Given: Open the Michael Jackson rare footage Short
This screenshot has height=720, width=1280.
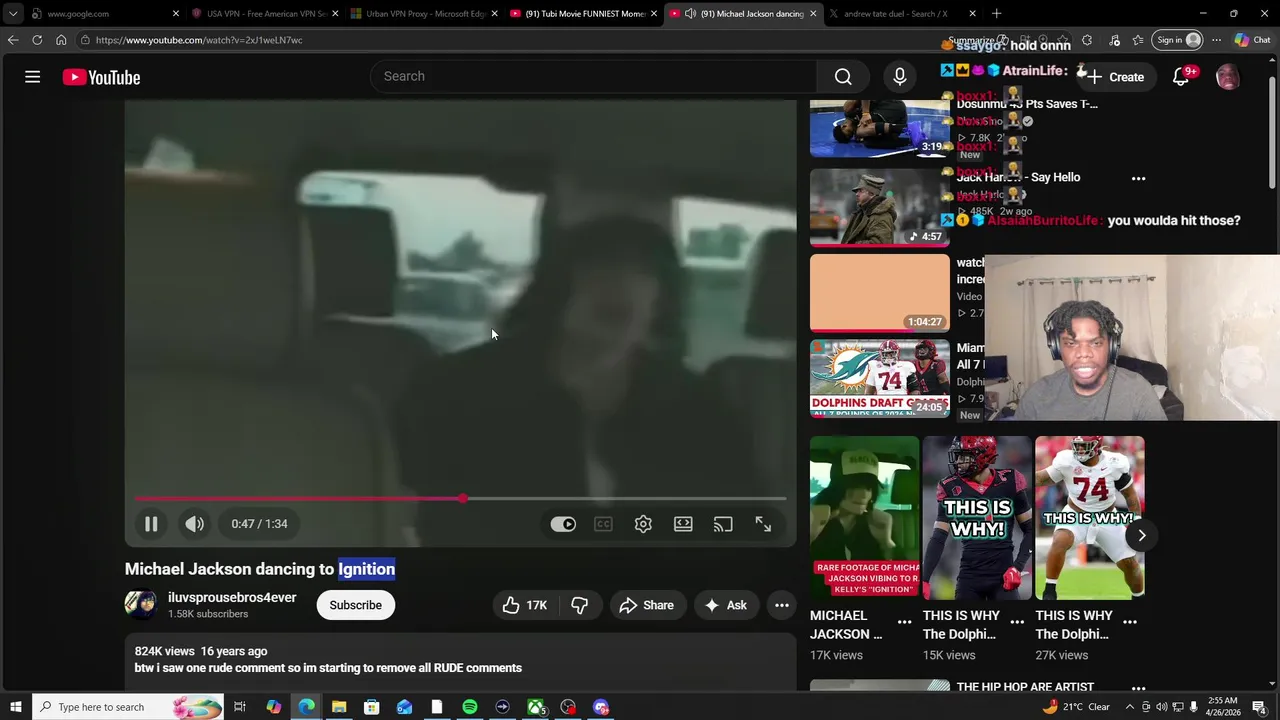Looking at the screenshot, I should point(864,517).
